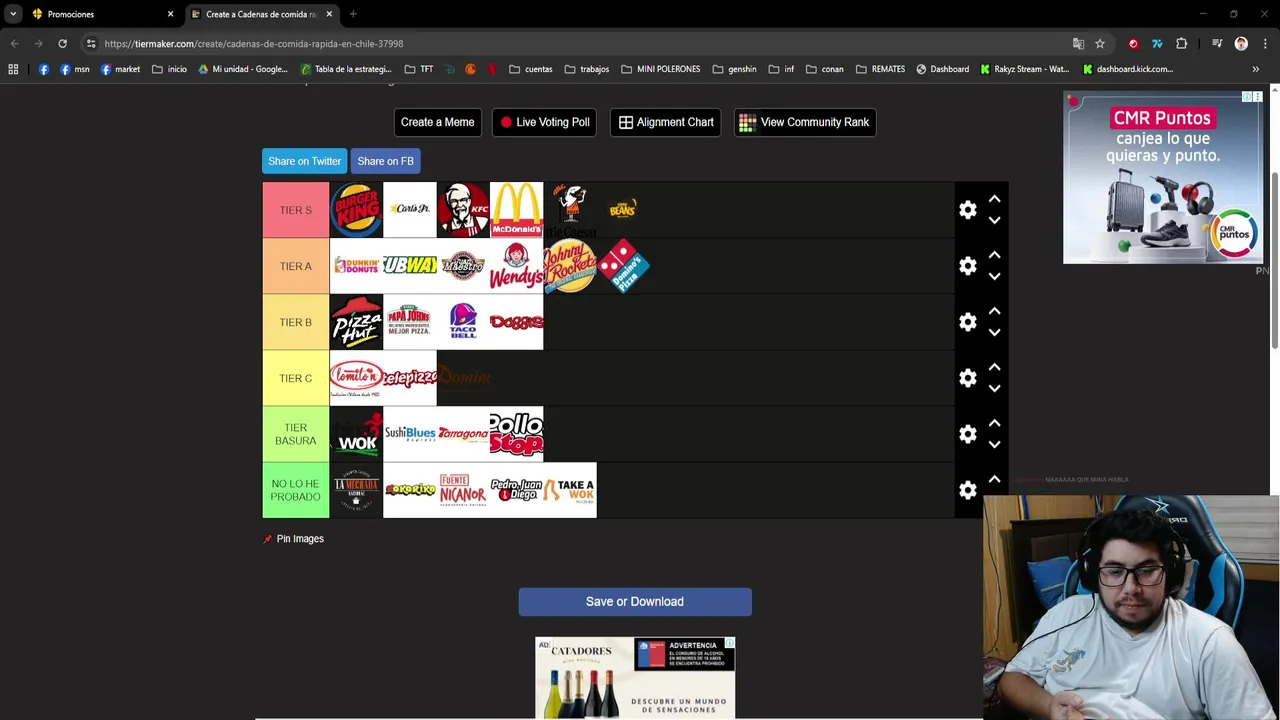1280x720 pixels.
Task: Select the KFC logo
Action: (x=463, y=210)
